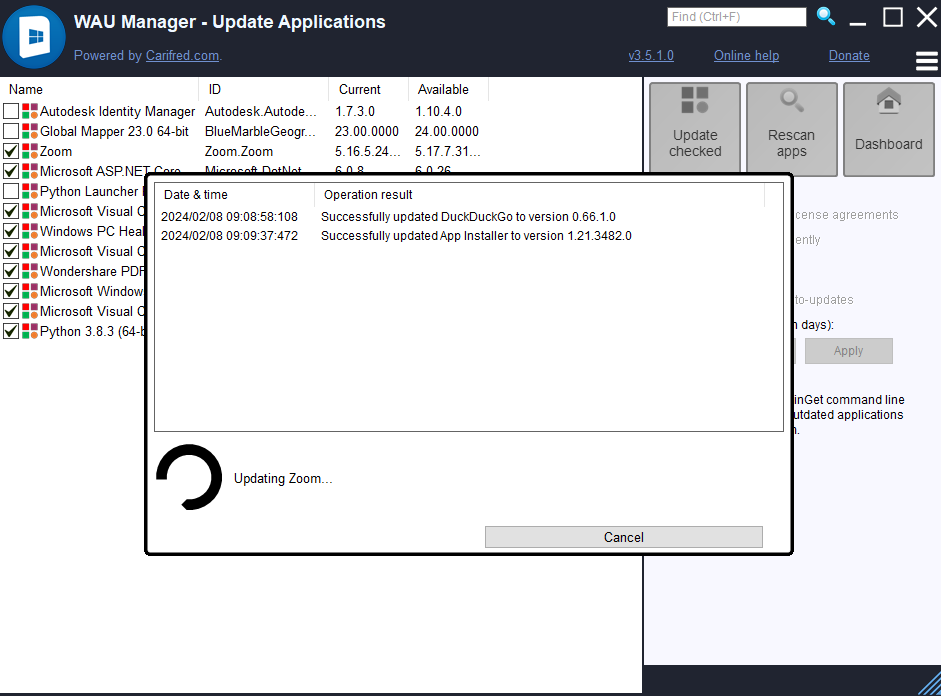Click the Python Launcher app icon
This screenshot has width=941, height=696.
30,191
